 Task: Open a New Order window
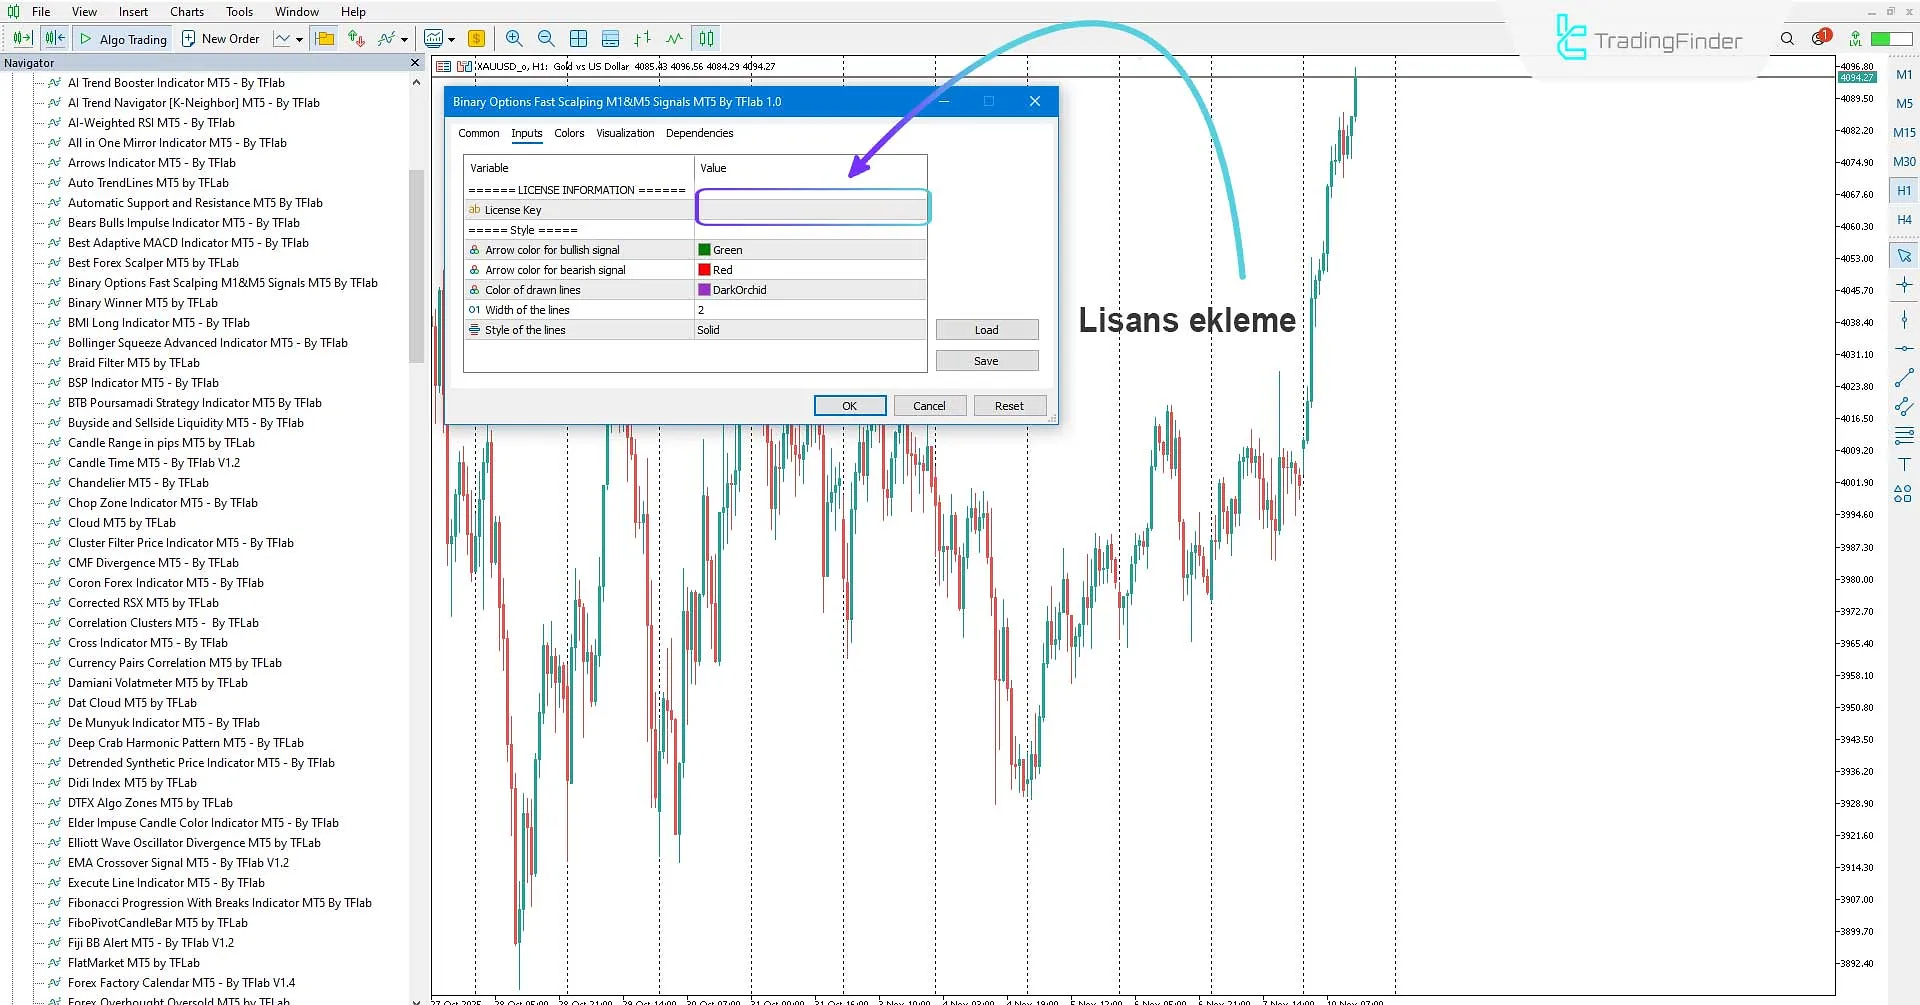[x=221, y=38]
